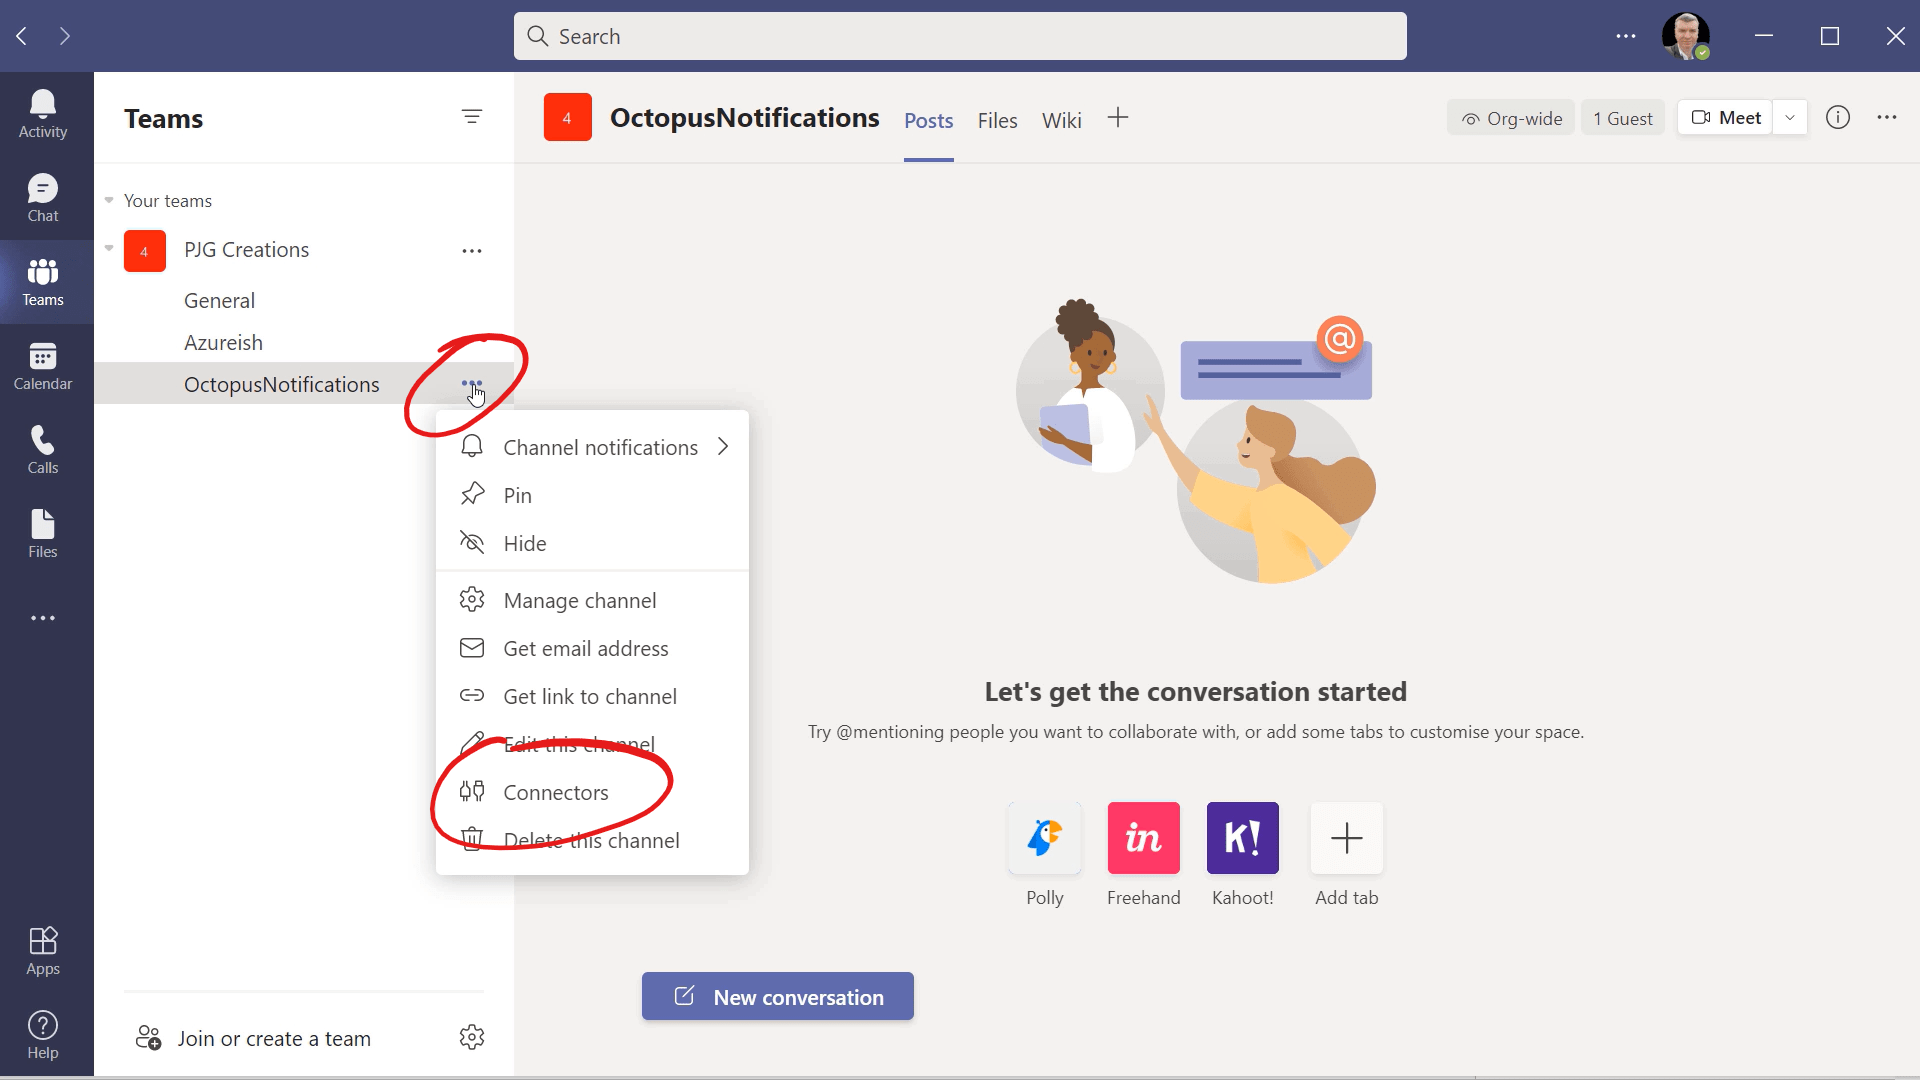This screenshot has height=1080, width=1920.
Task: Select the Teams icon in the rail
Action: click(x=43, y=282)
